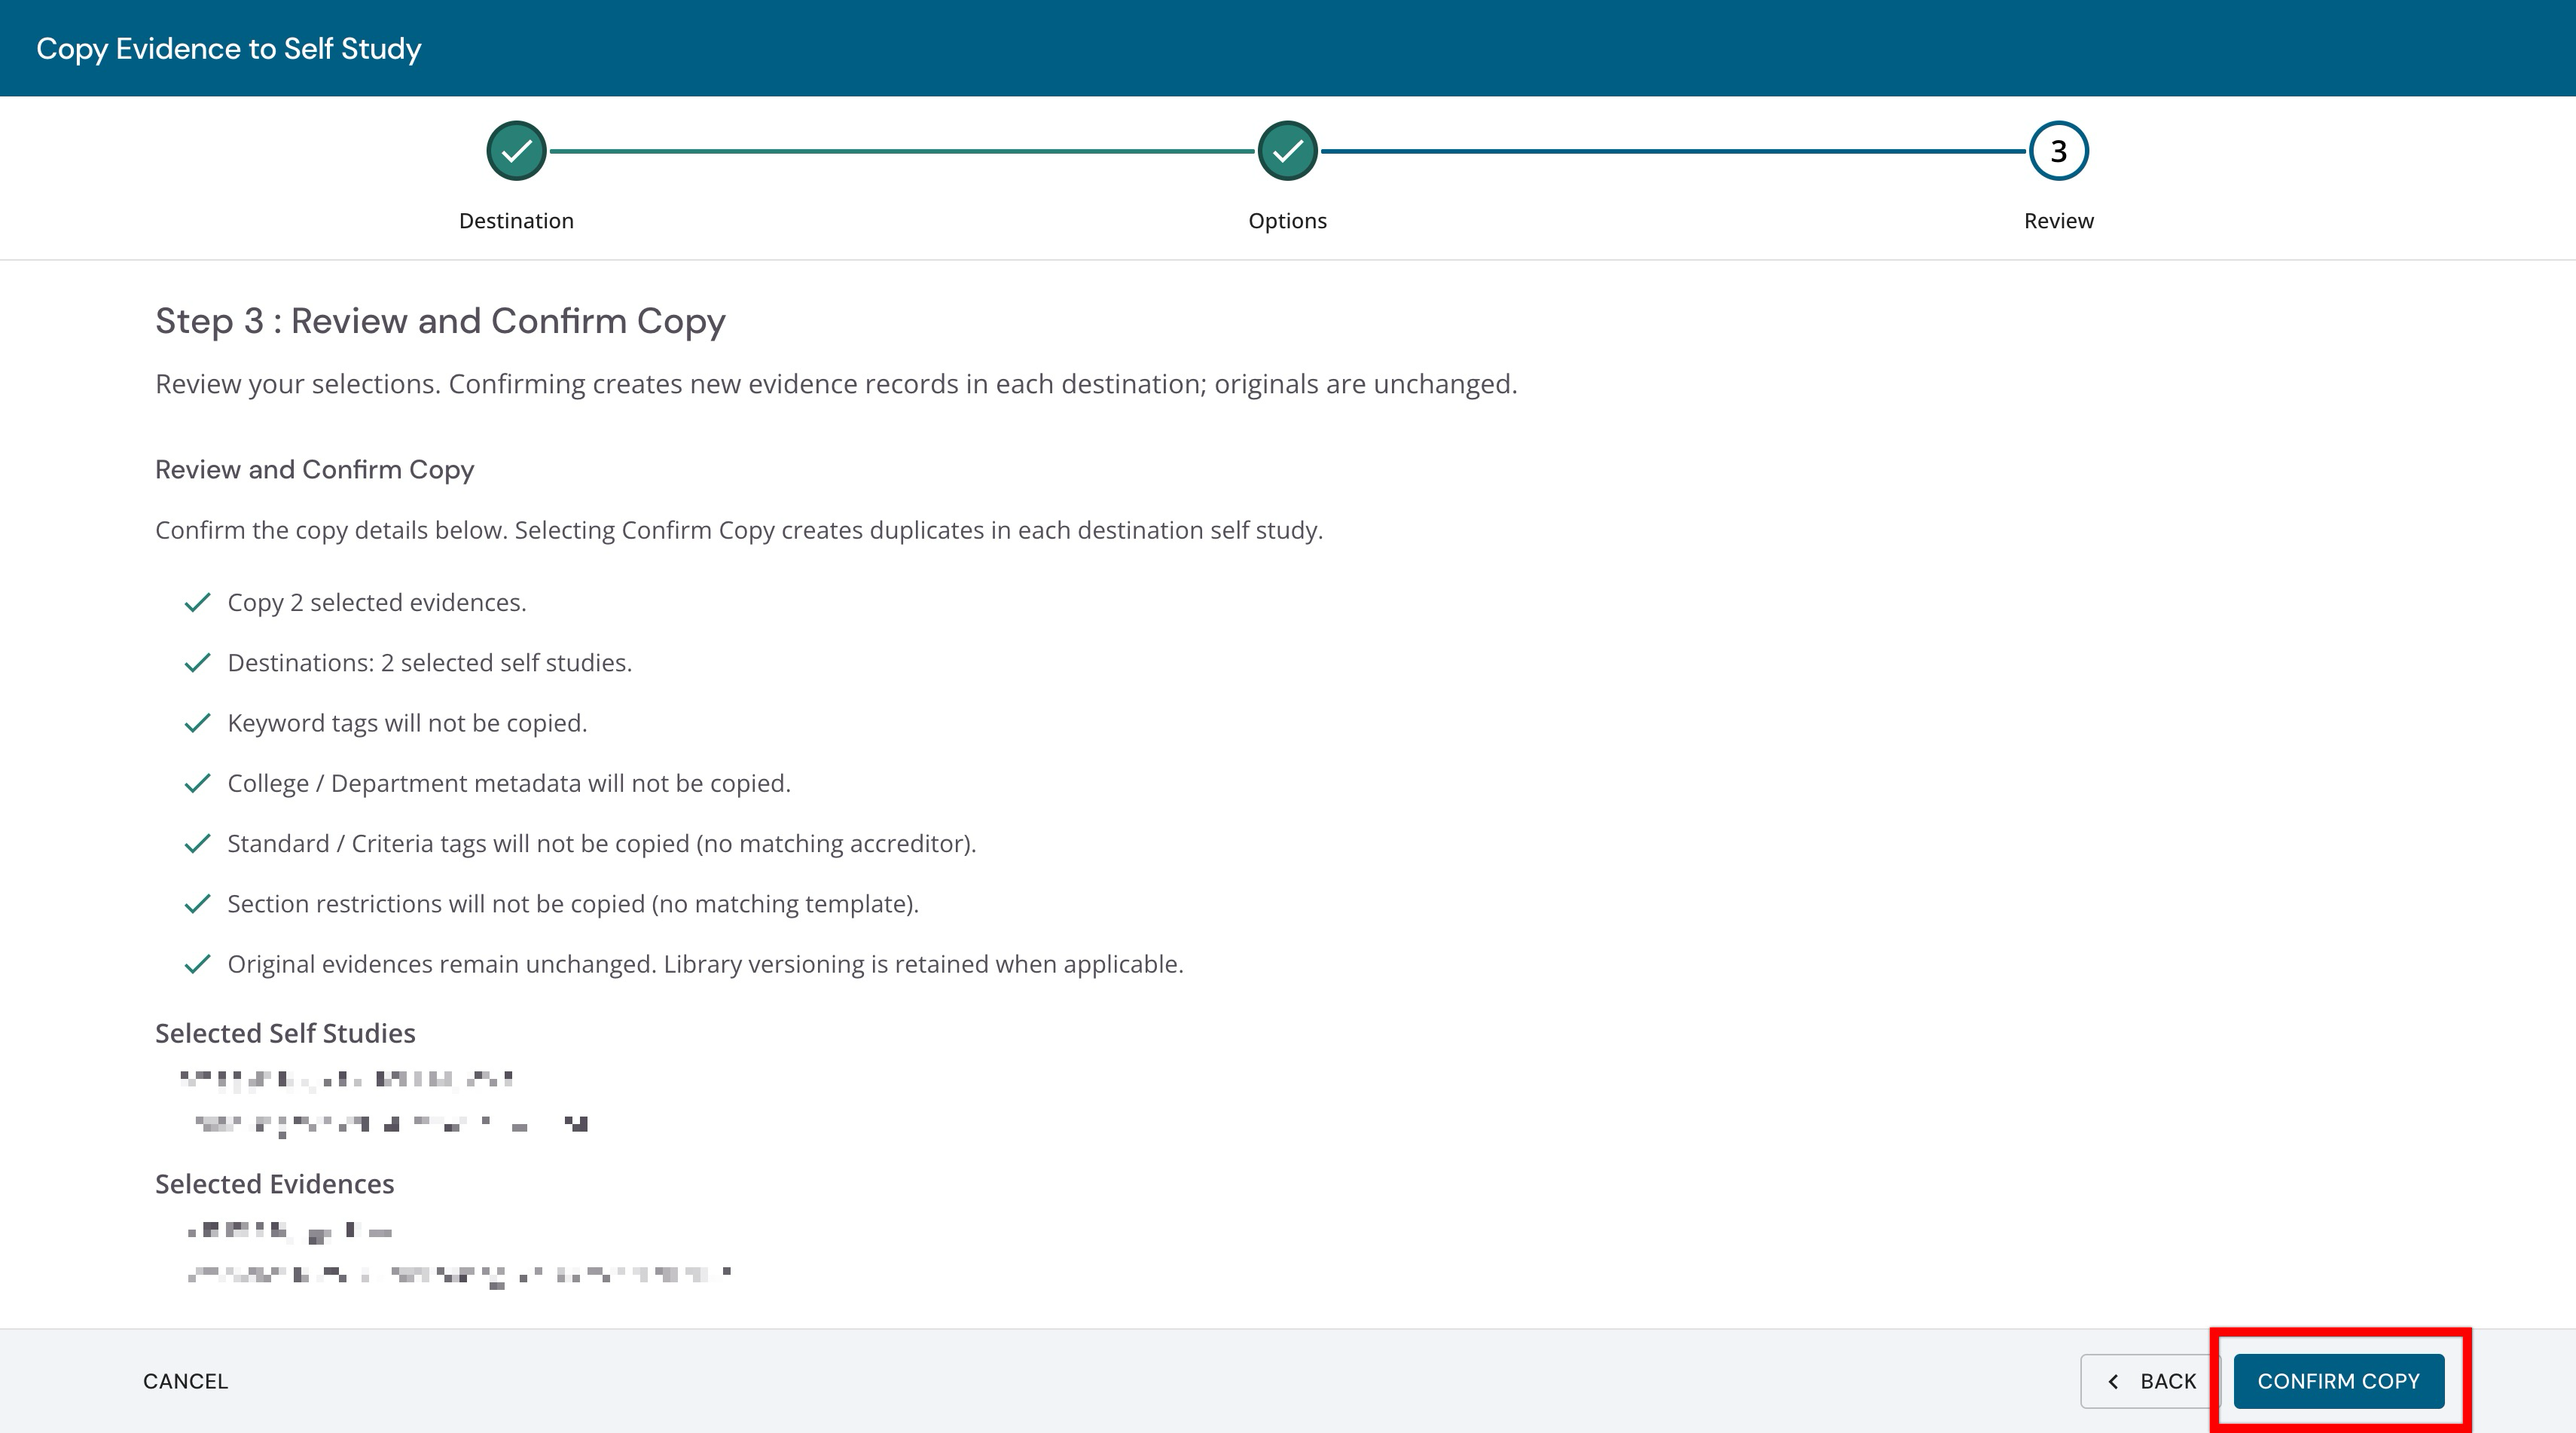Click checkmark beside Original evidences remain unchanged
This screenshot has width=2576, height=1433.
pyautogui.click(x=198, y=964)
